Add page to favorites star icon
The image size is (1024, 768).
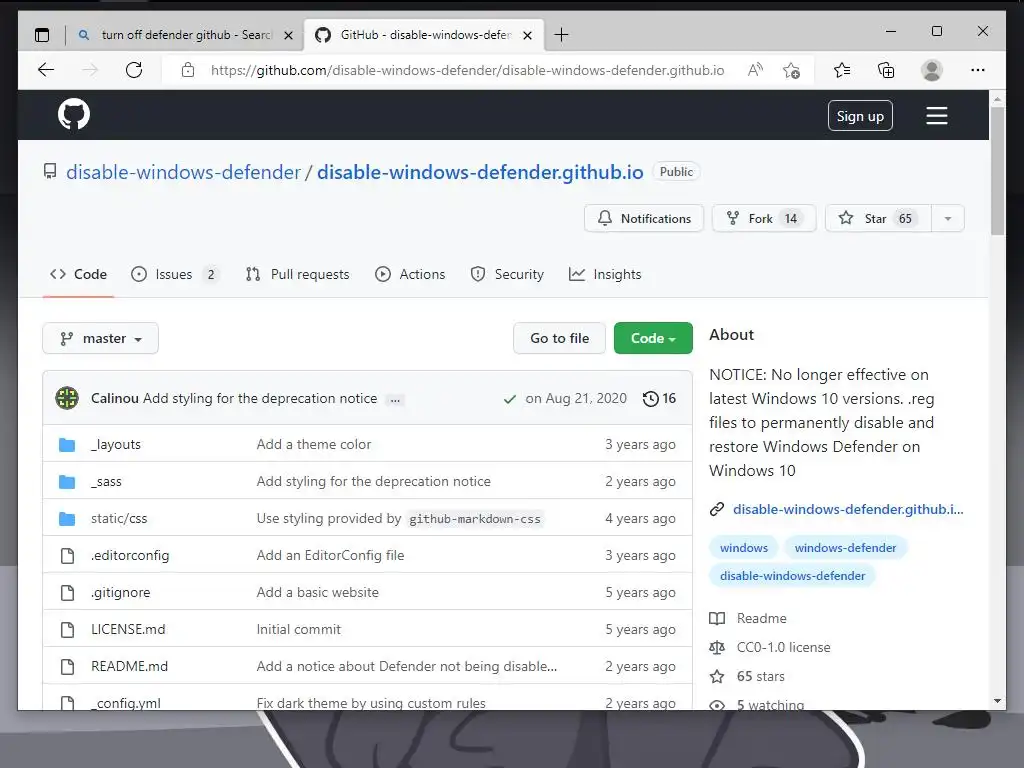click(x=792, y=70)
